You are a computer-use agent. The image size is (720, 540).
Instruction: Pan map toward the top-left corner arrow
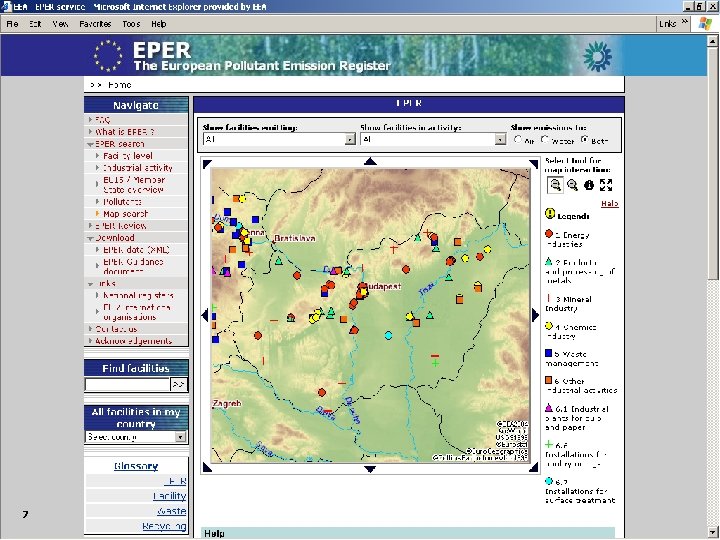(x=207, y=163)
